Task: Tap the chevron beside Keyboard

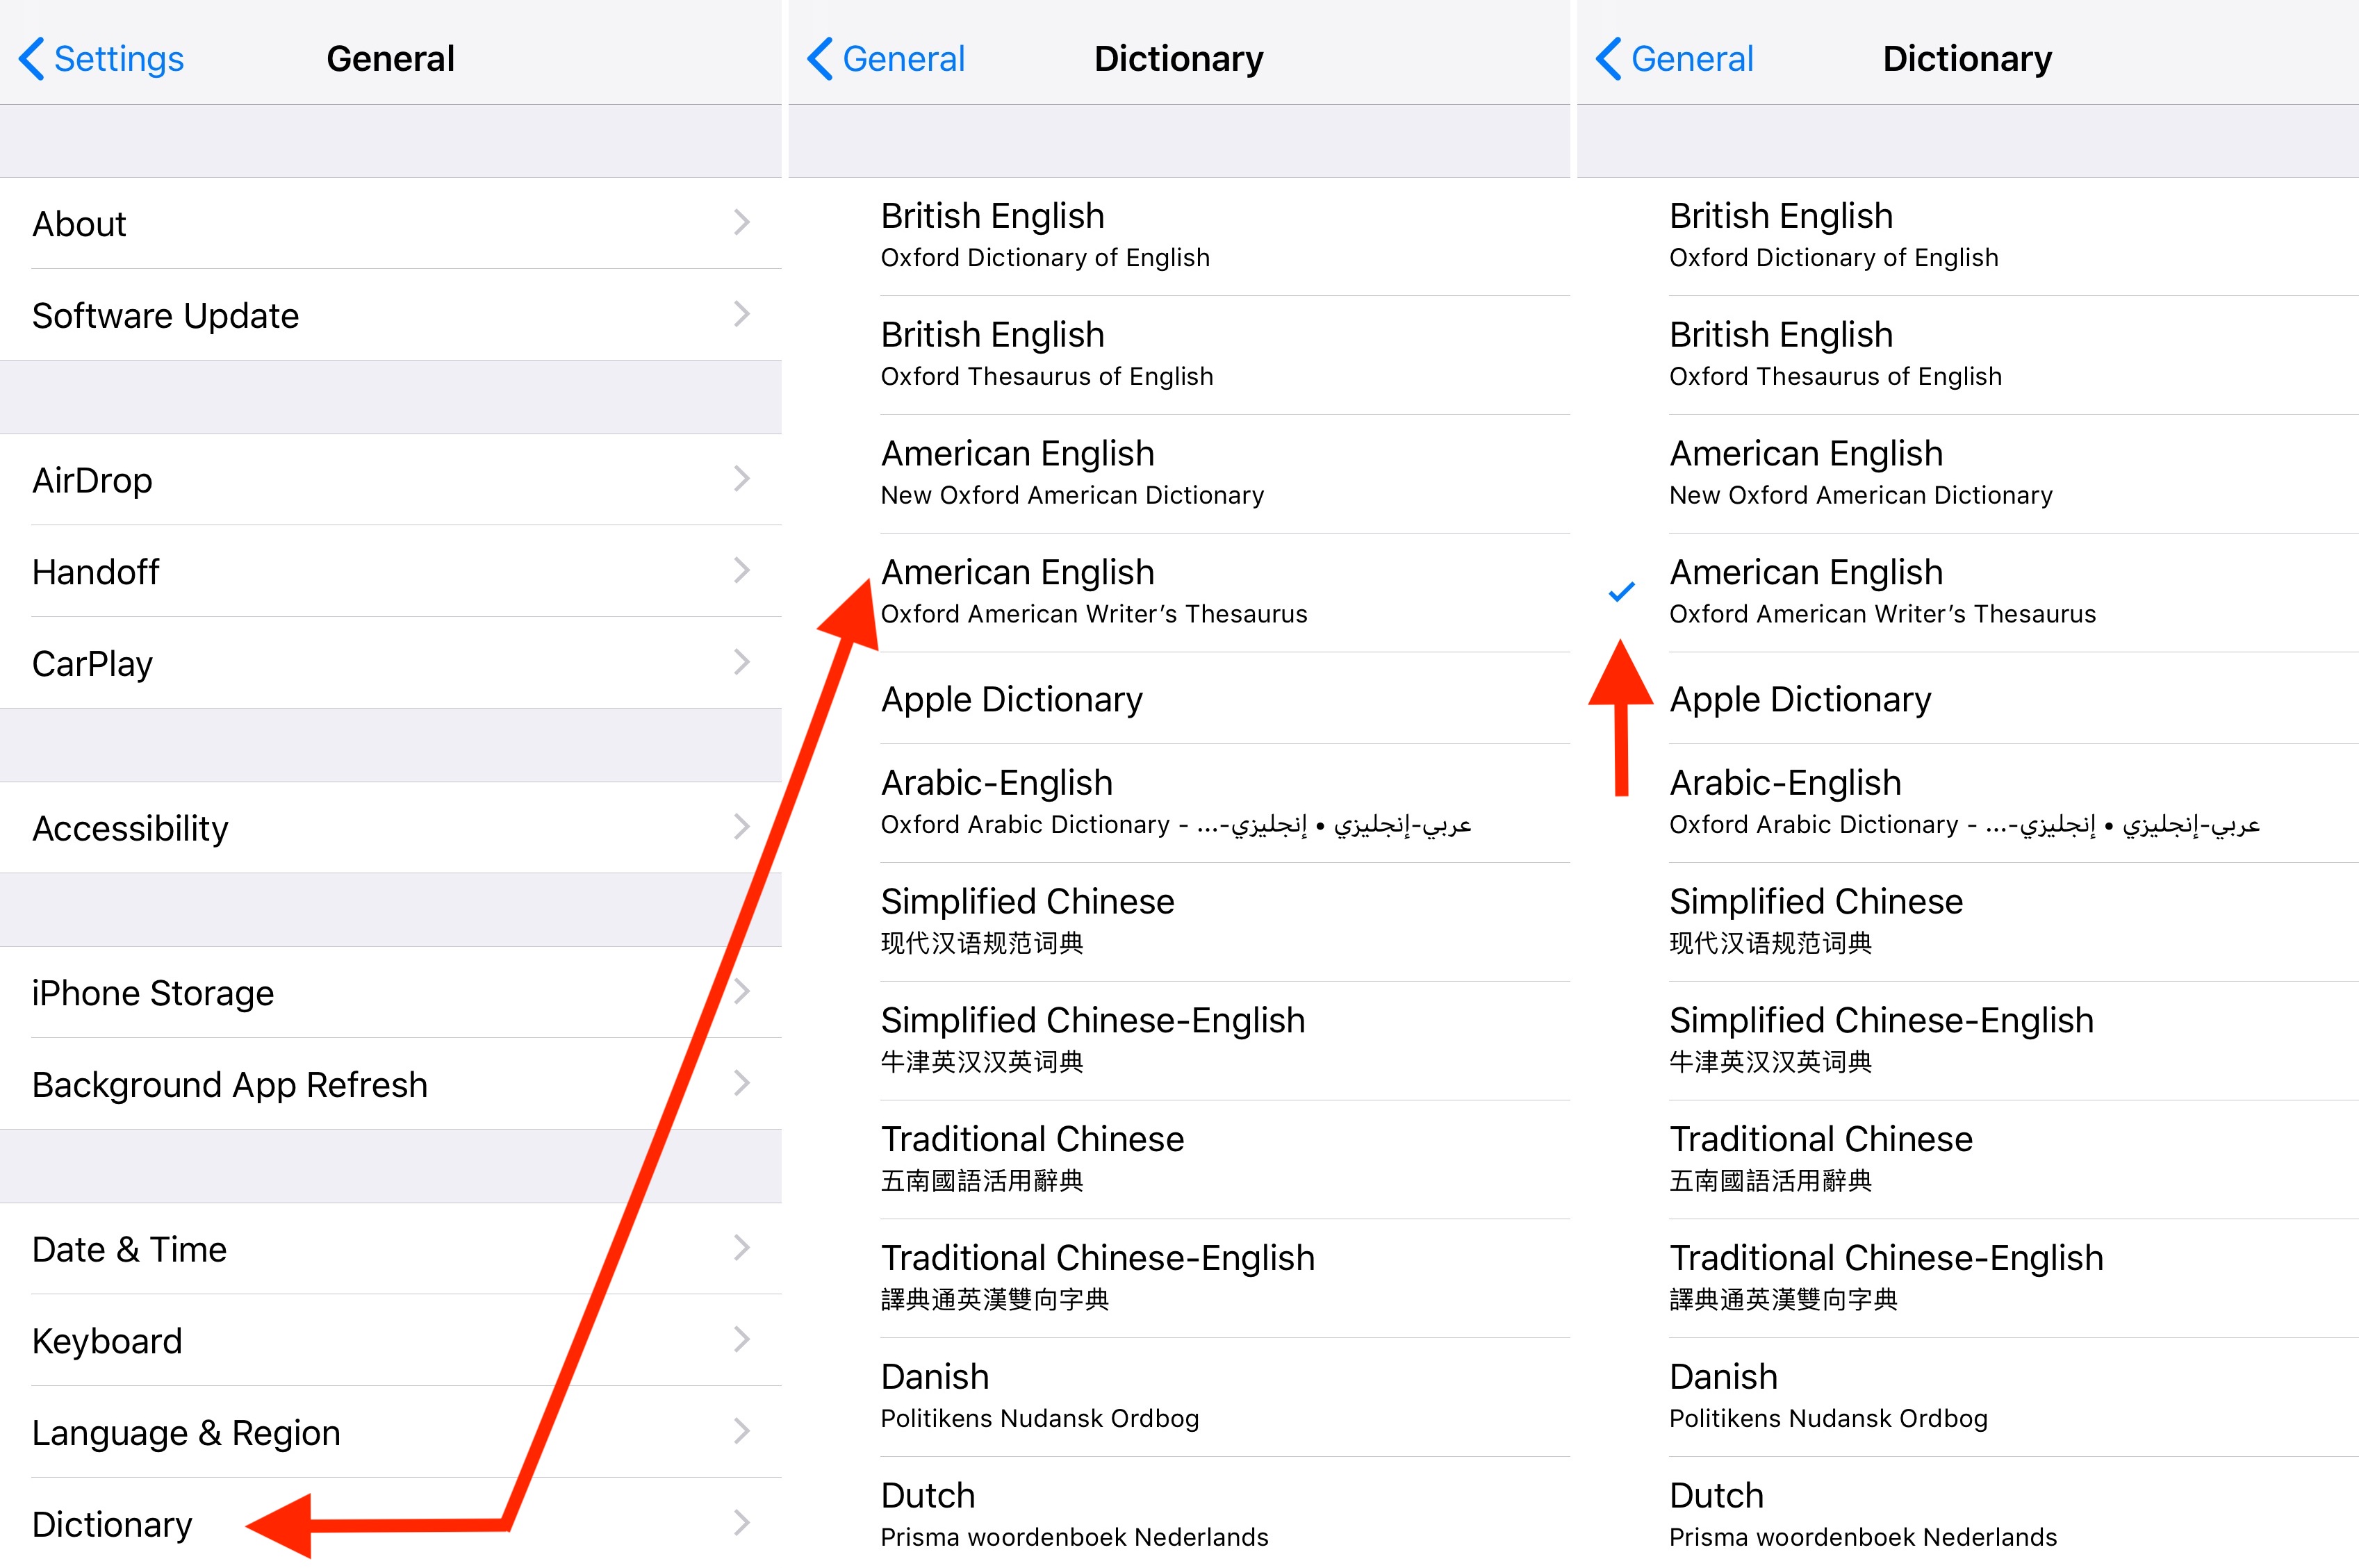Action: pyautogui.click(x=741, y=1340)
